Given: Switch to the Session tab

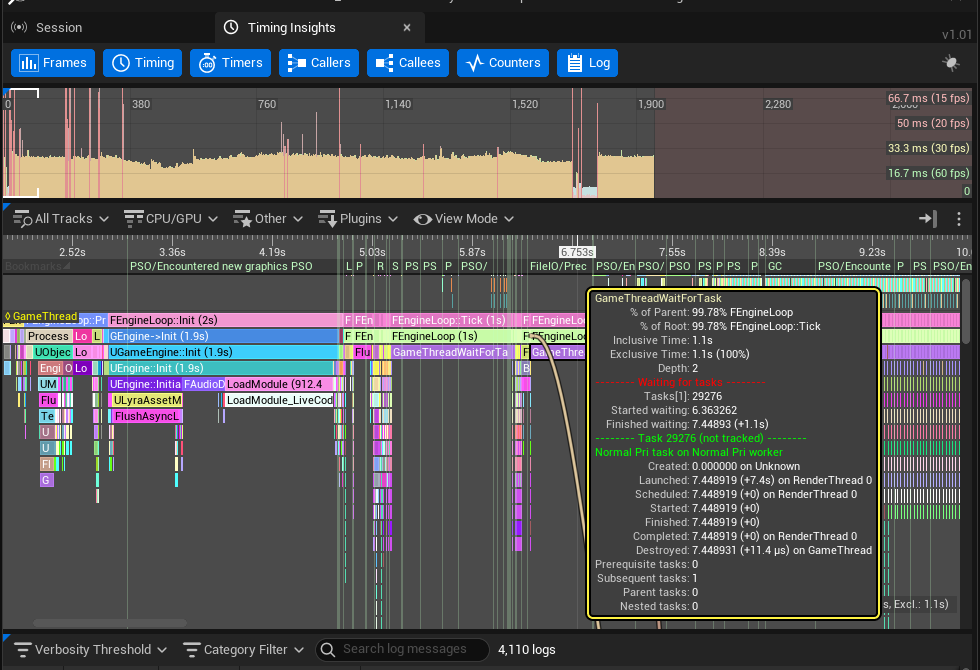Looking at the screenshot, I should [x=47, y=27].
